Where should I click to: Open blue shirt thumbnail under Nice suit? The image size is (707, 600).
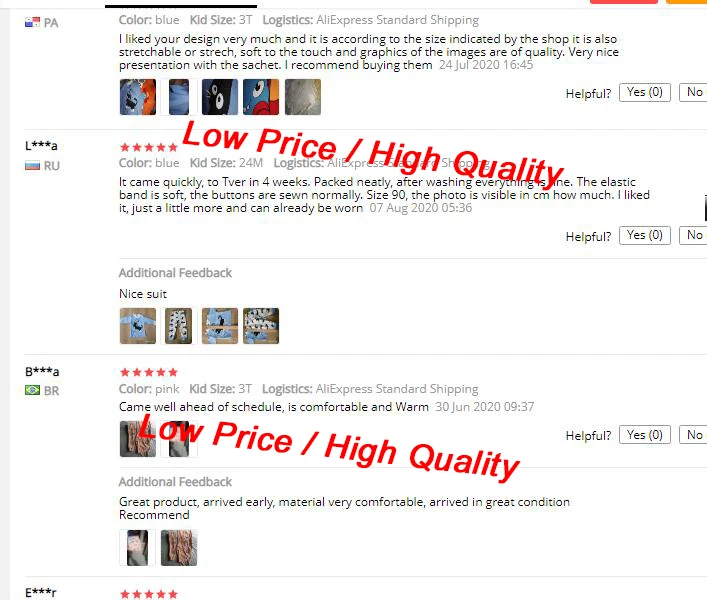138,326
